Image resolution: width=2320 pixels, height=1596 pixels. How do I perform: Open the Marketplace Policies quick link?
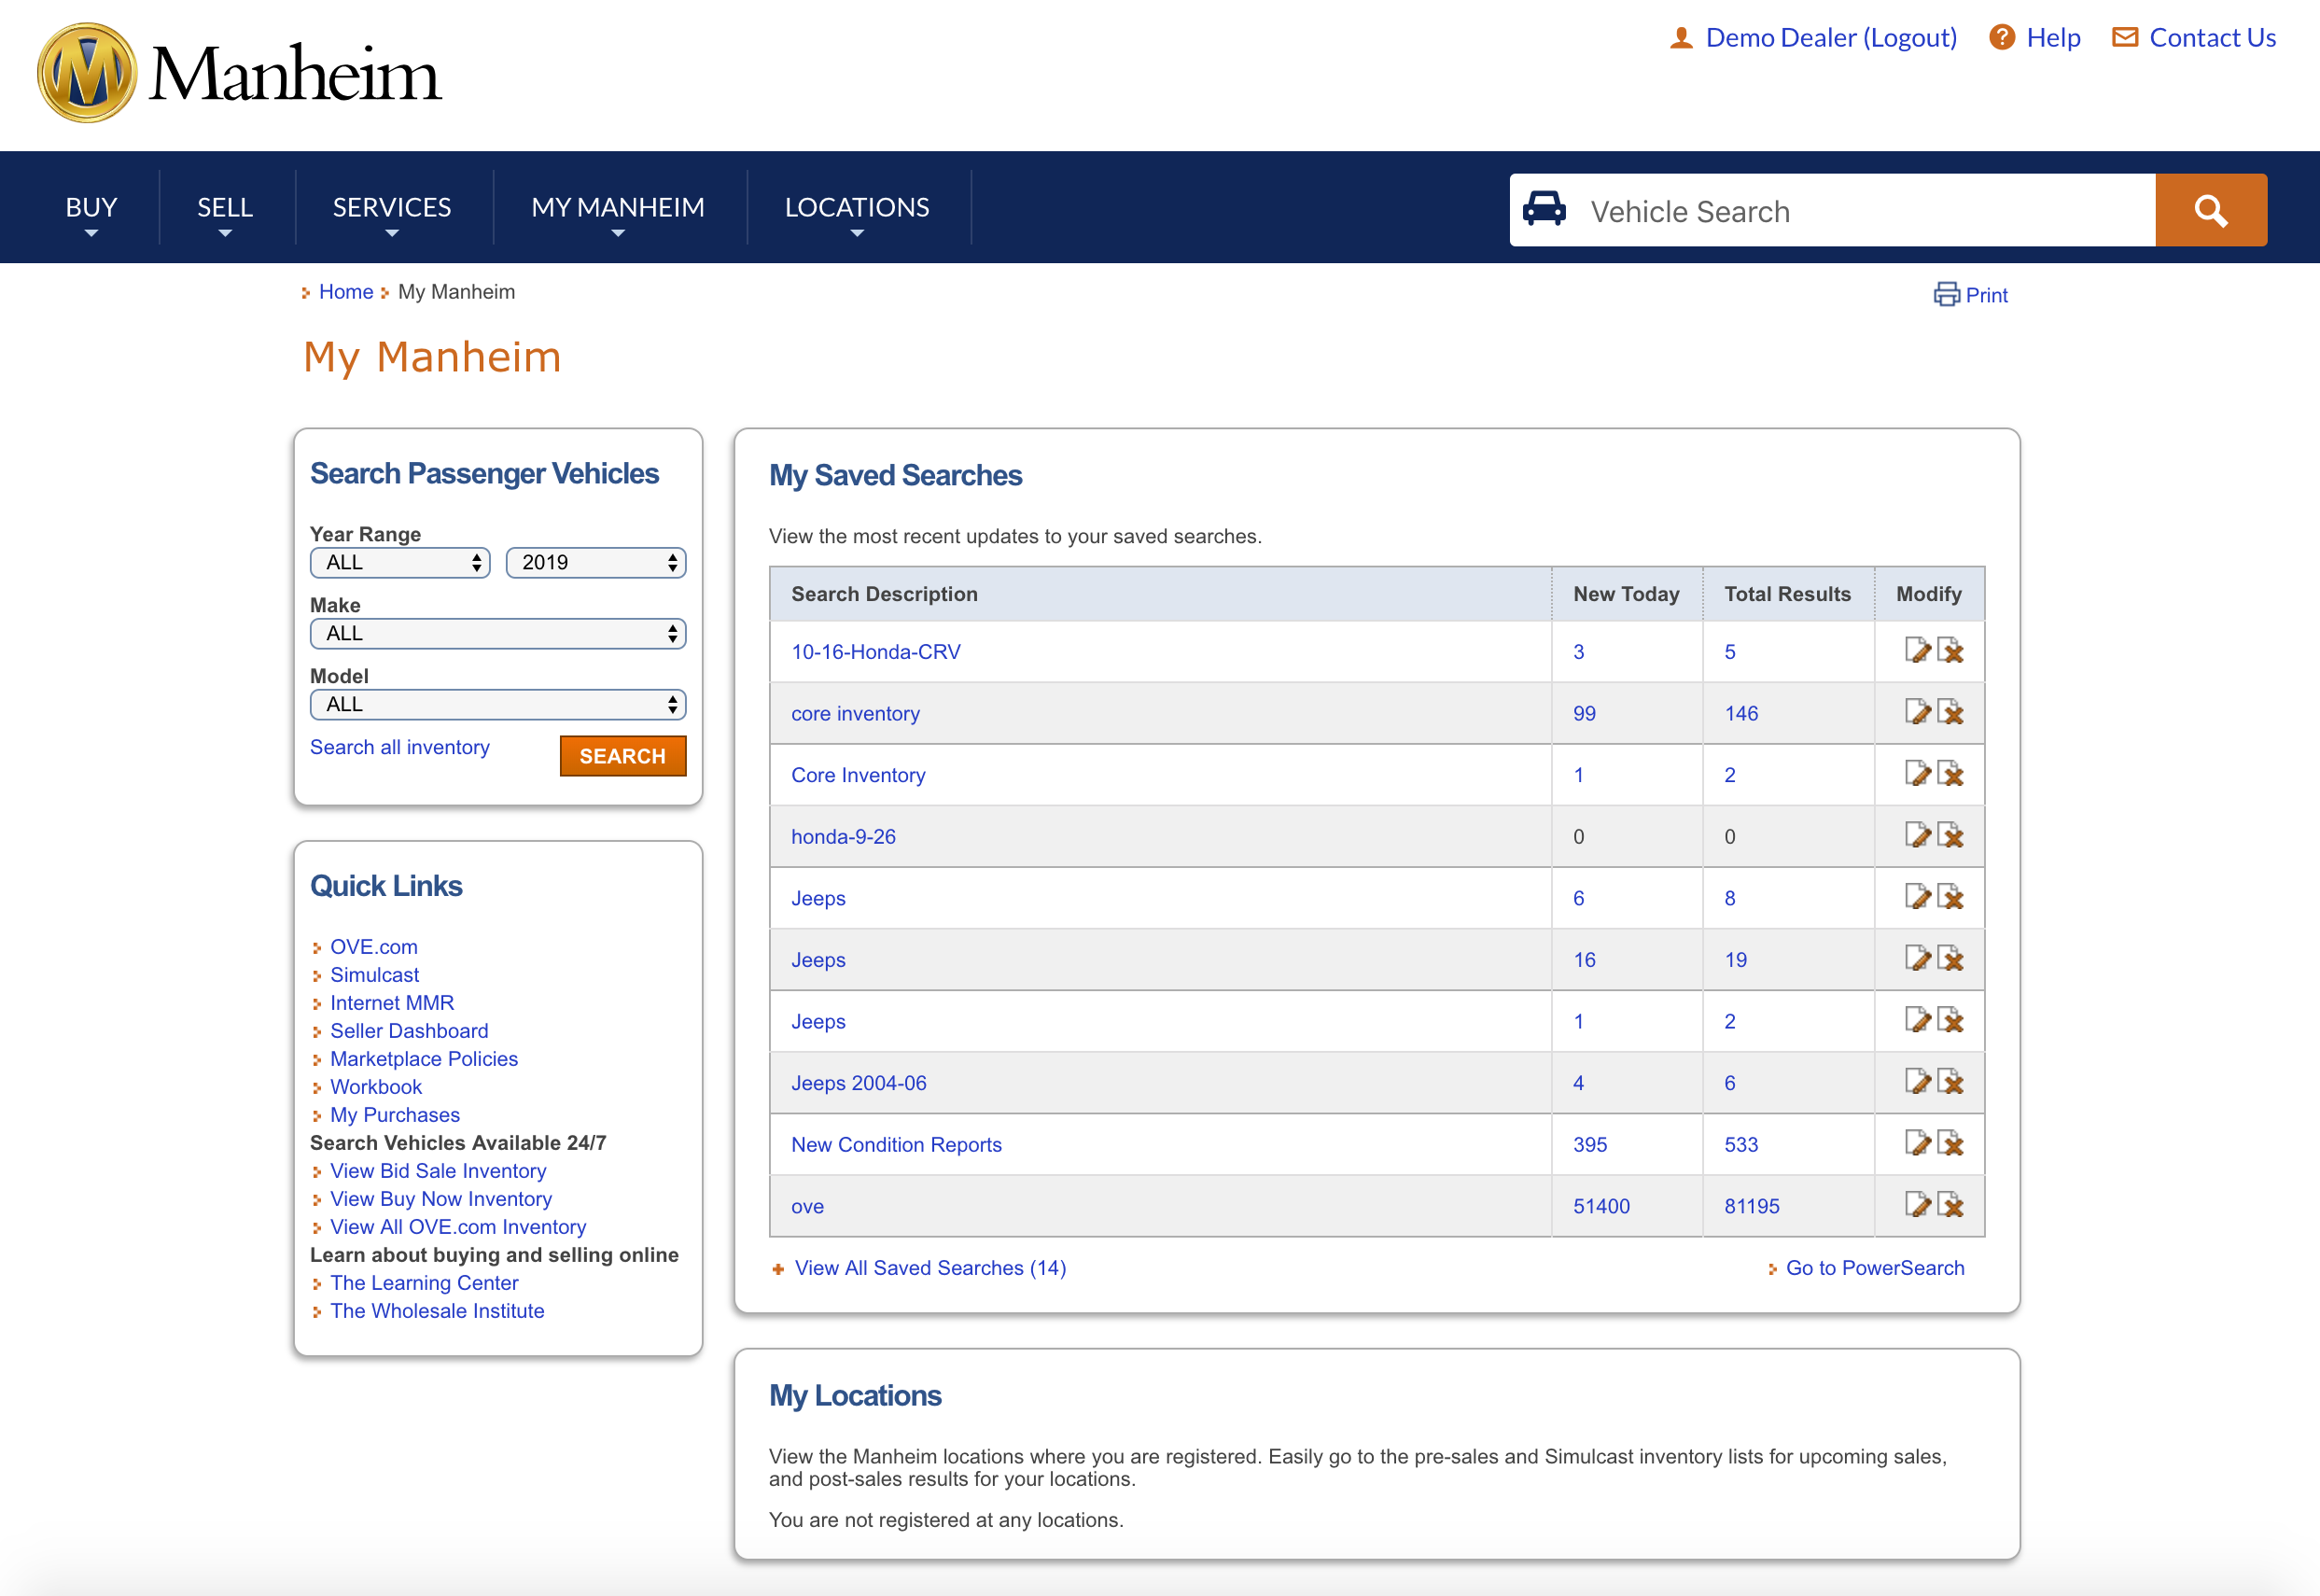tap(424, 1058)
